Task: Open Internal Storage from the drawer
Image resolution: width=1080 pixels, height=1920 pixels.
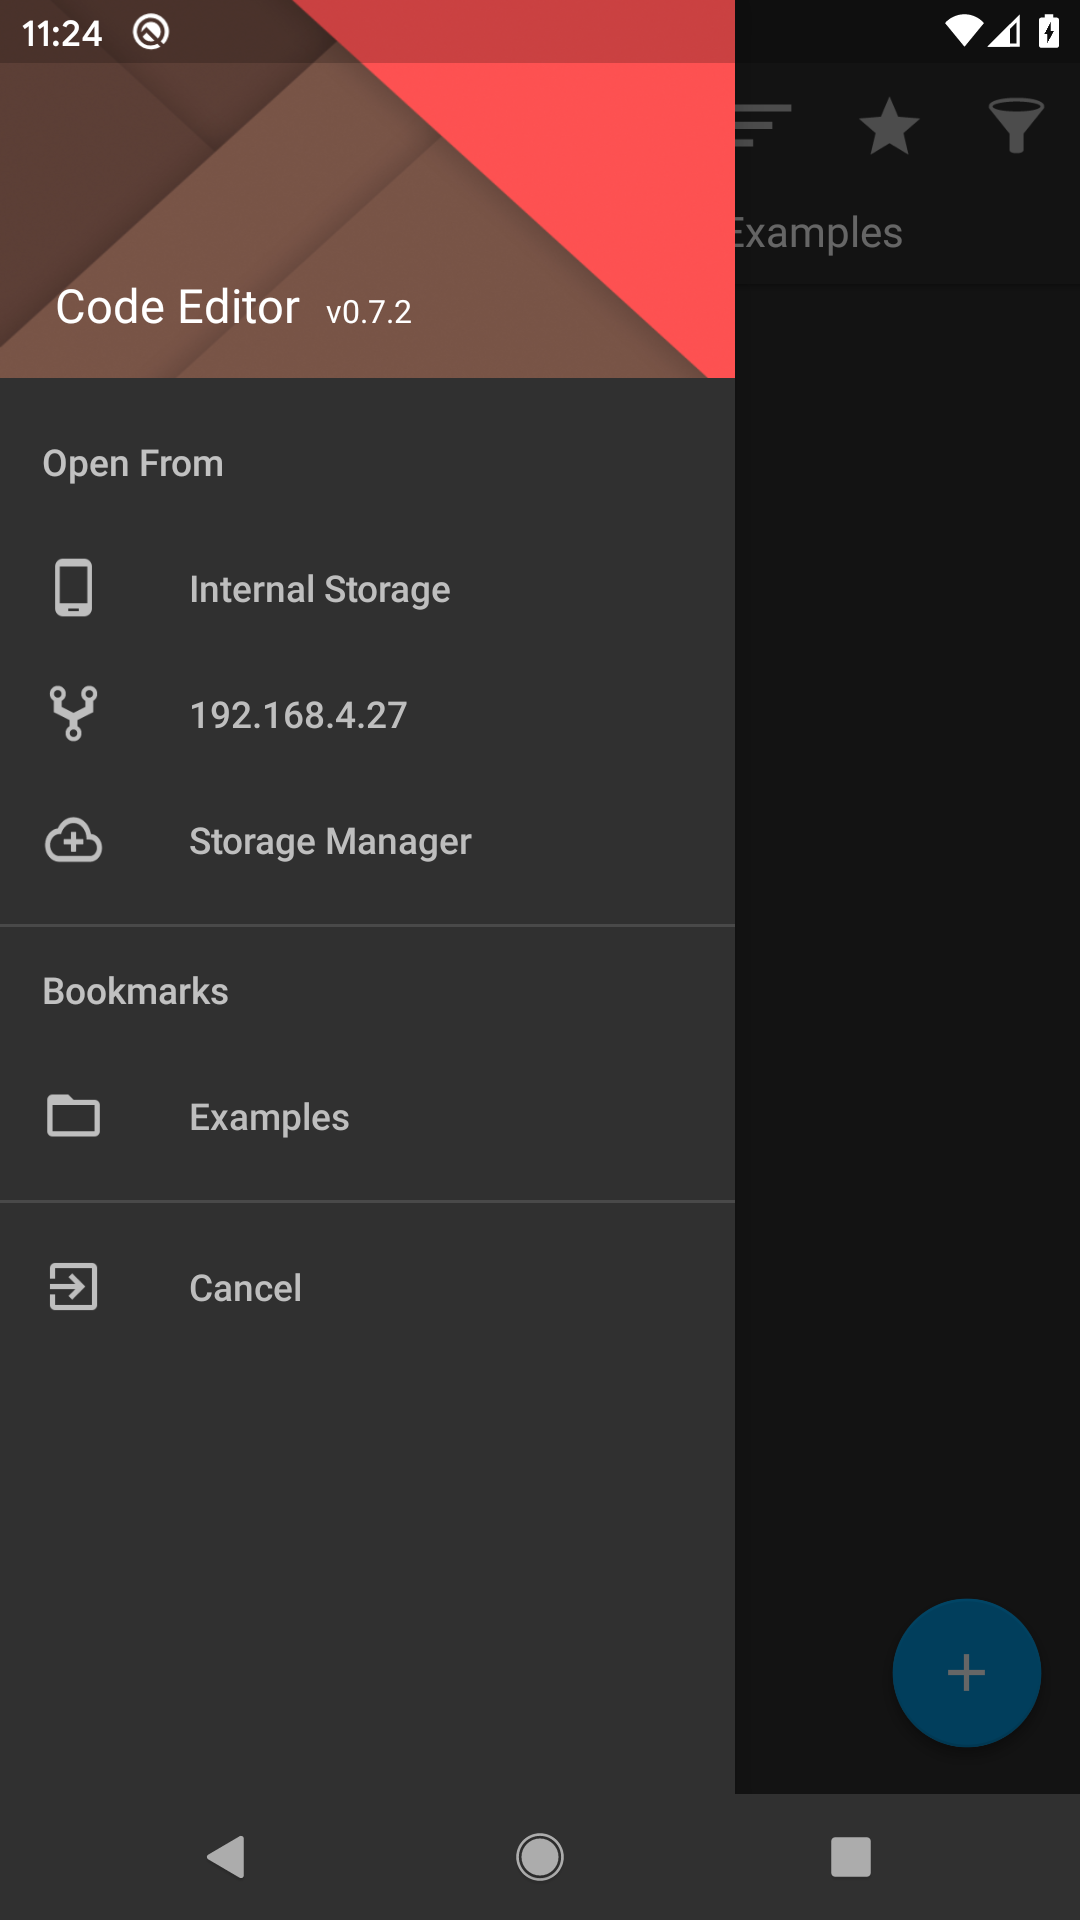Action: [x=319, y=590]
